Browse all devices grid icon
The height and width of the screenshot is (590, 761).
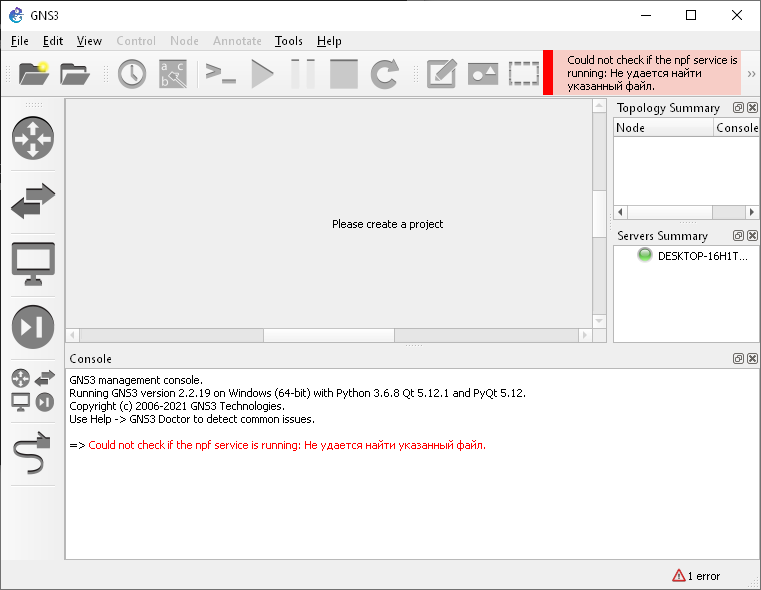(33, 391)
